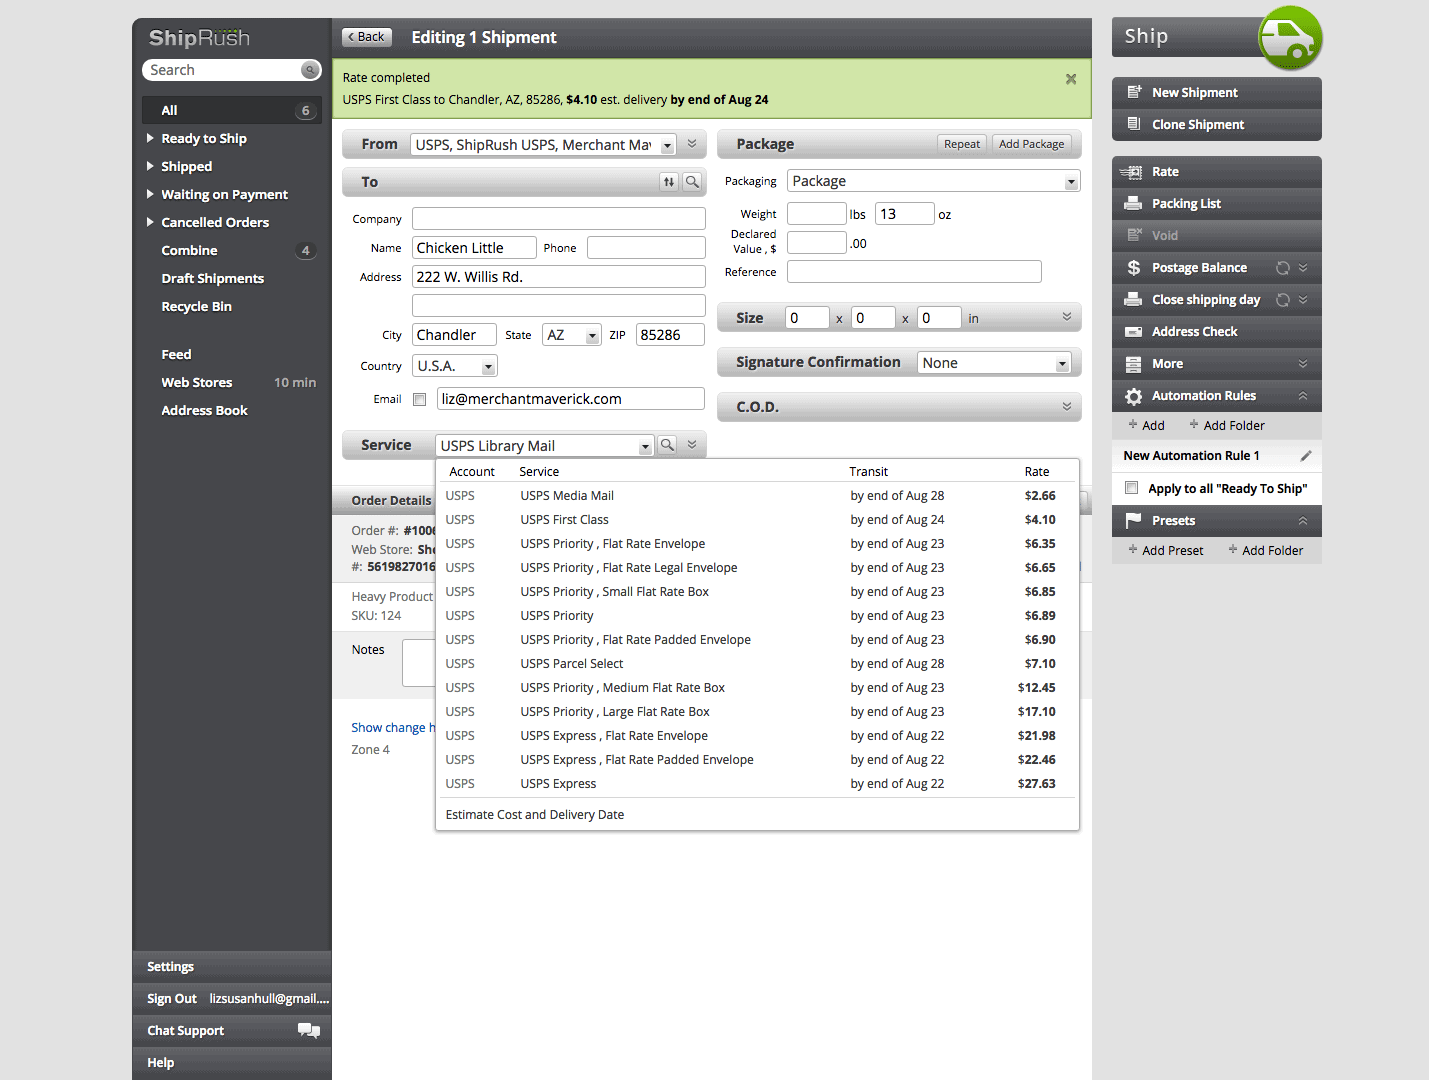
Task: Click Sign Out in the sidebar
Action: [172, 999]
